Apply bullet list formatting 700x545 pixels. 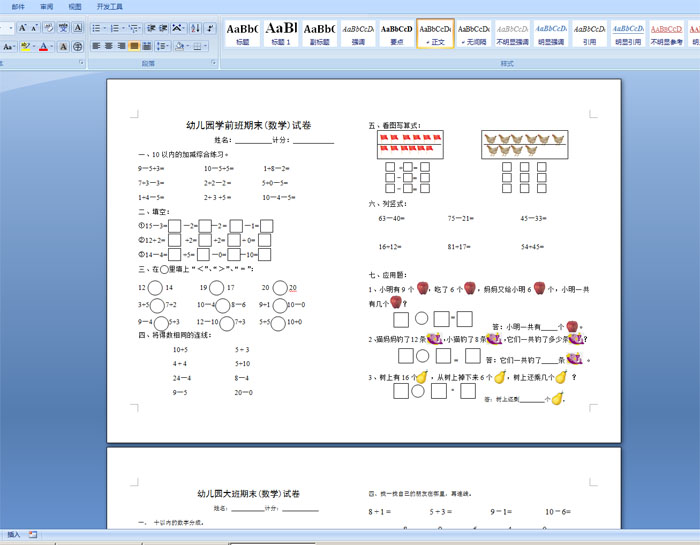(96, 29)
